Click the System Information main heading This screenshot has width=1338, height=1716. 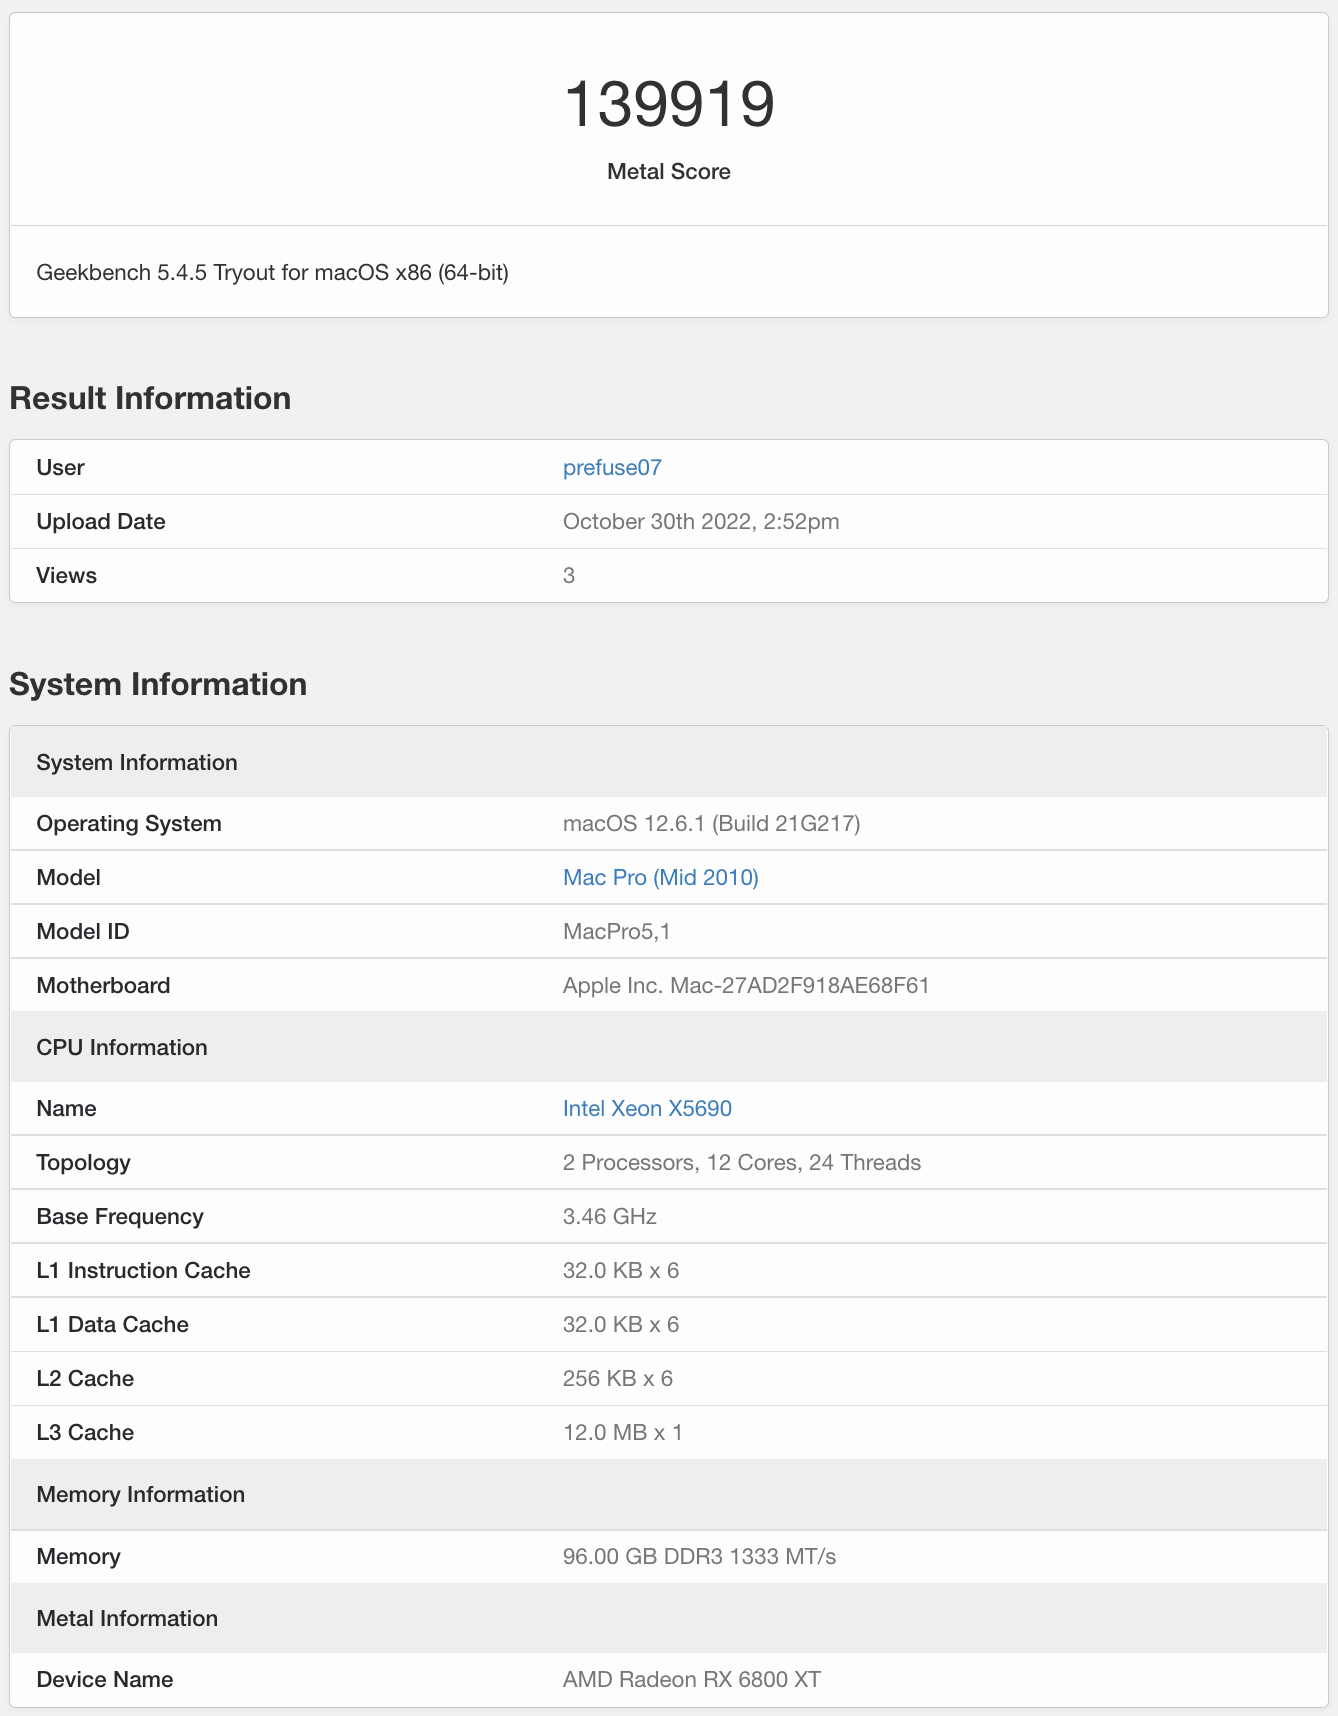pos(158,684)
